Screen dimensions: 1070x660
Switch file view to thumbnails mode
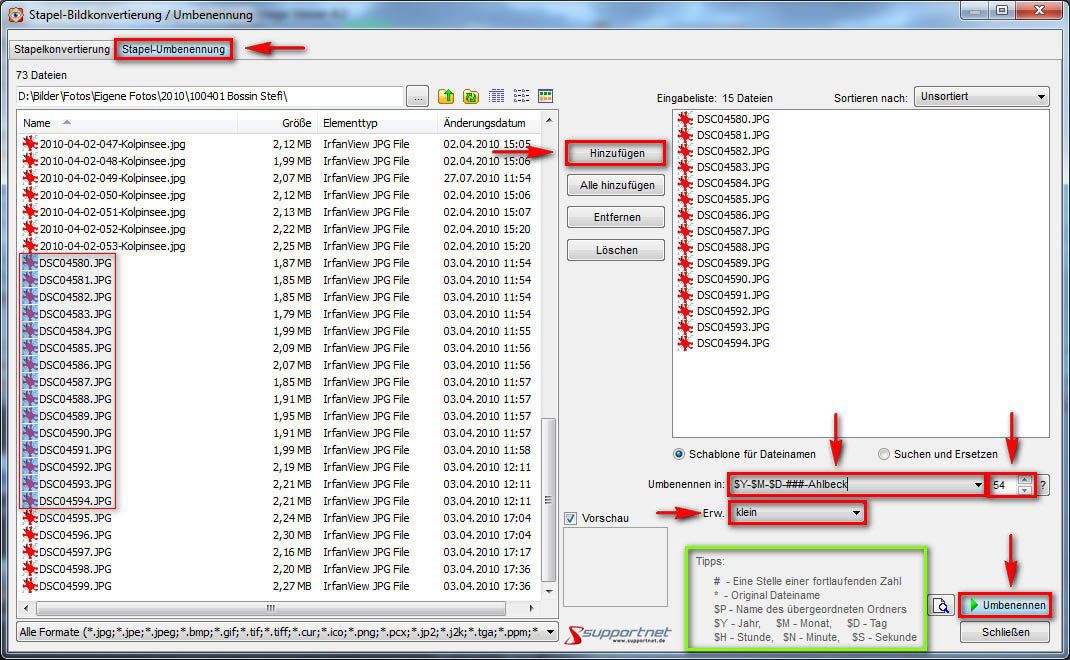click(545, 97)
